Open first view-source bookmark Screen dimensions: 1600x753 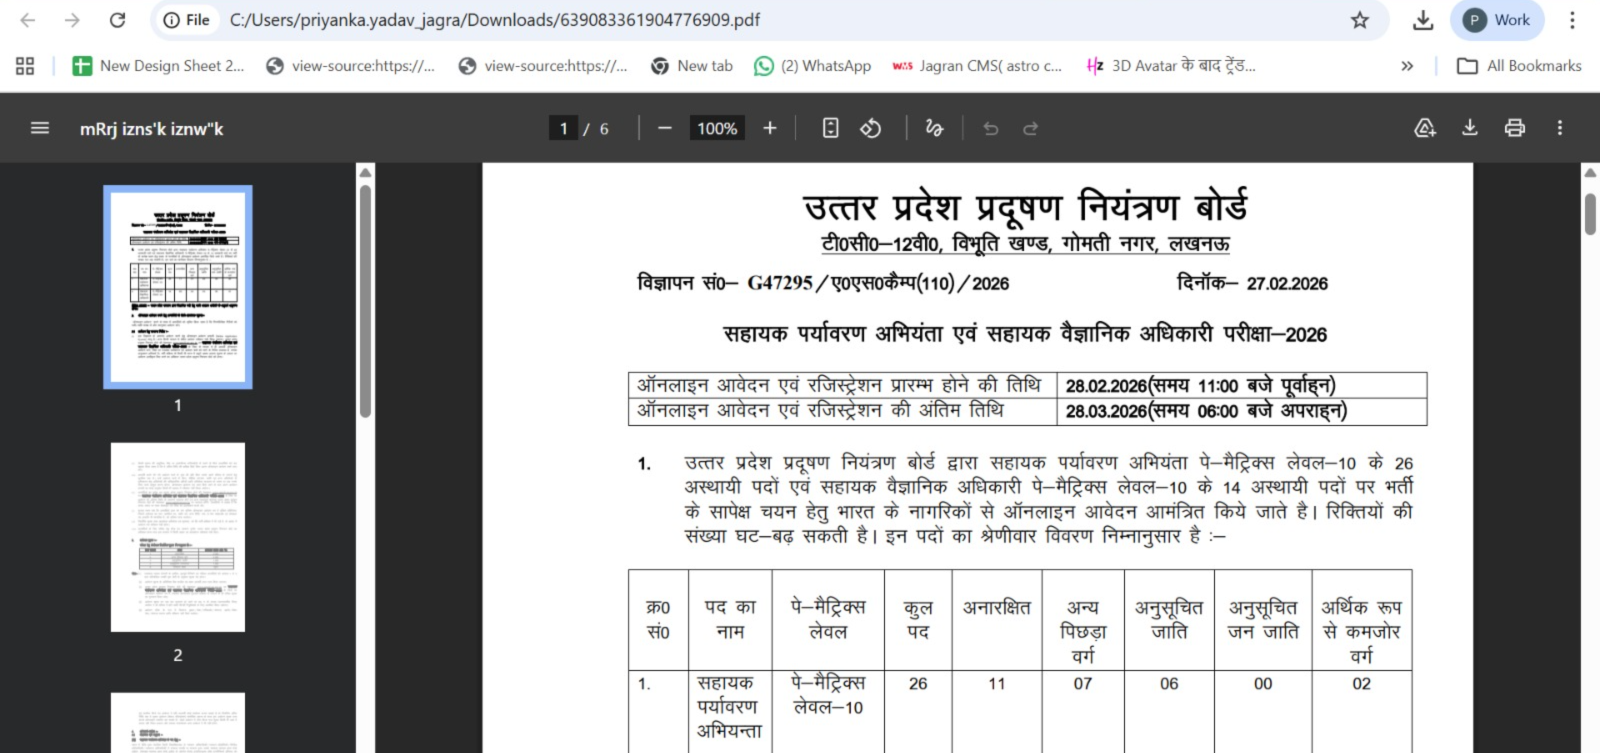pos(350,66)
